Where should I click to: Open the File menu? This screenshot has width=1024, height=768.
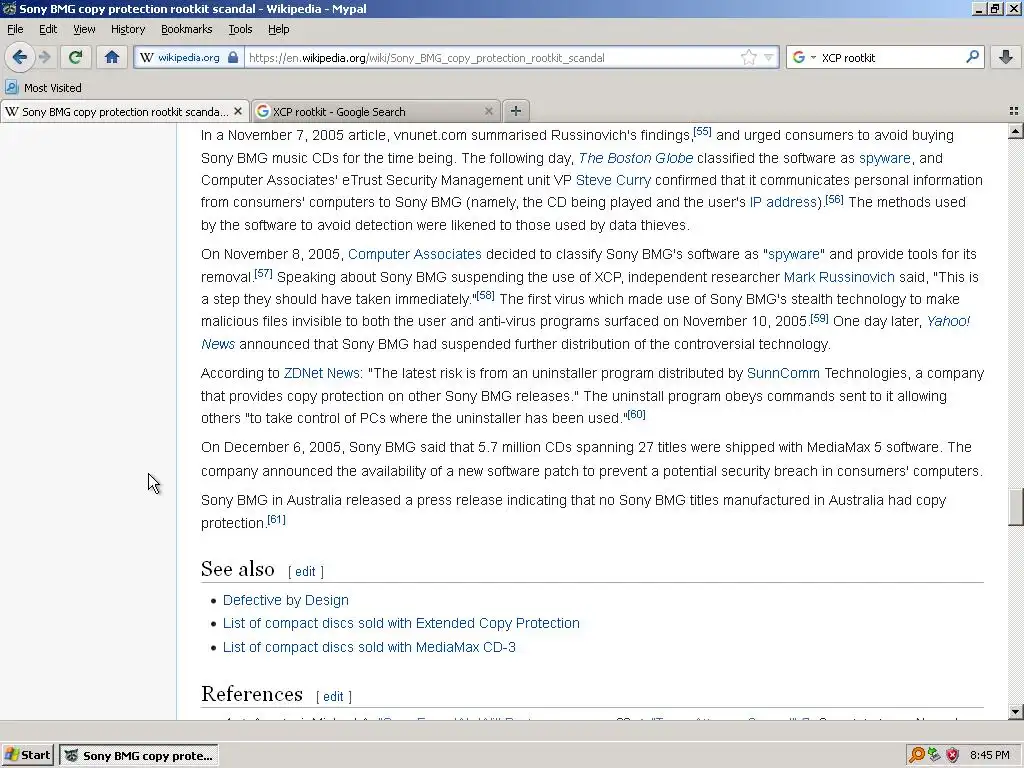coord(15,29)
